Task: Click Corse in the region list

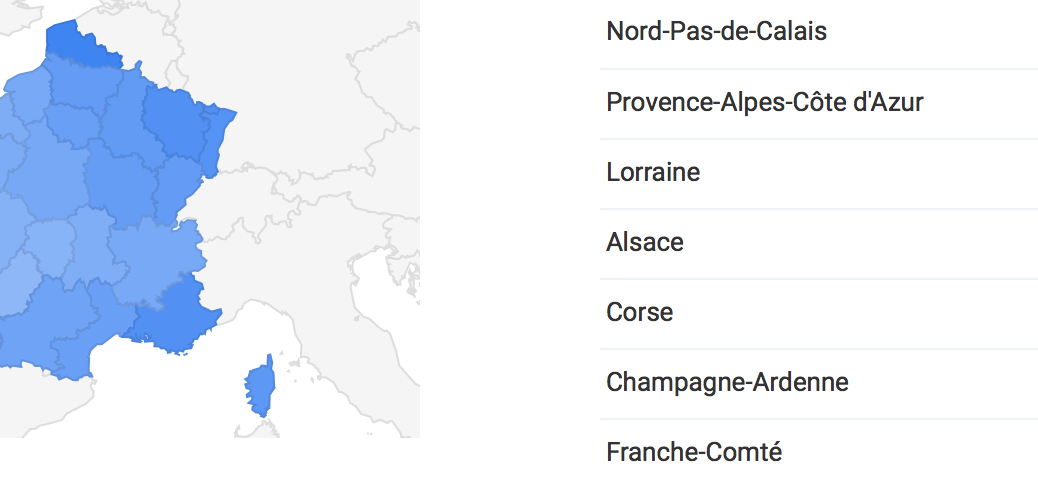Action: [639, 312]
